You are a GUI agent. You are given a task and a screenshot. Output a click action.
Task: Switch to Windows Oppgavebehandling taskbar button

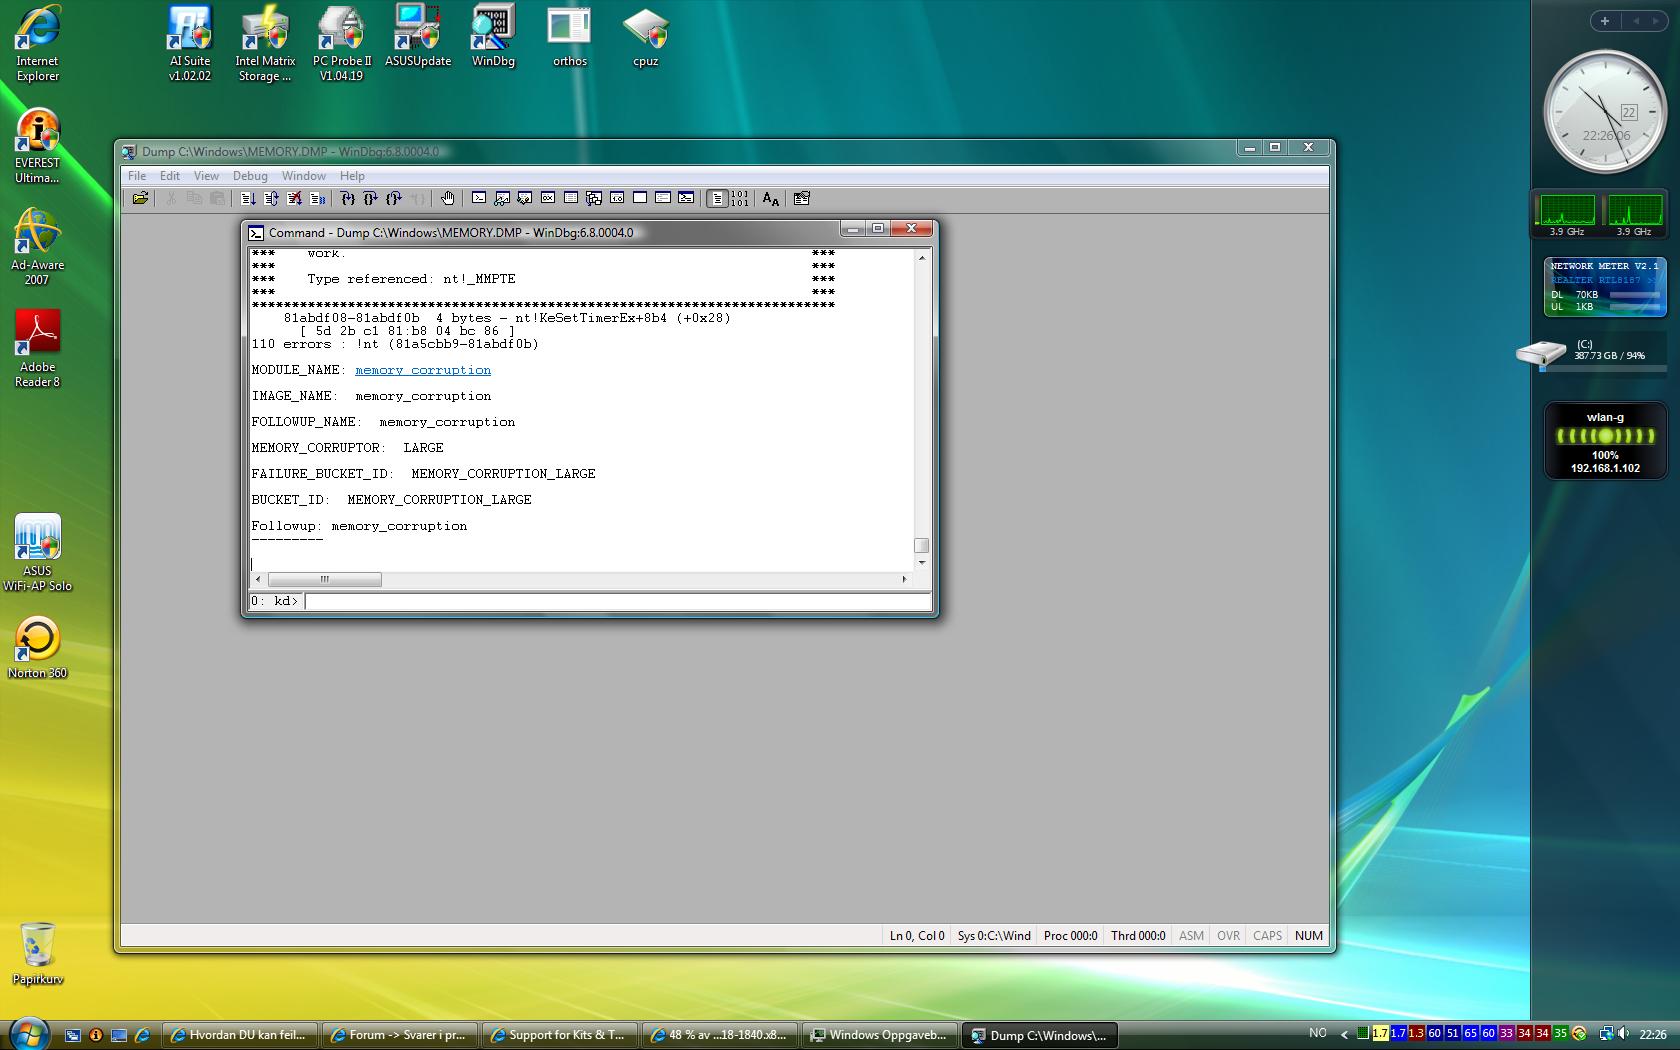pos(880,1035)
